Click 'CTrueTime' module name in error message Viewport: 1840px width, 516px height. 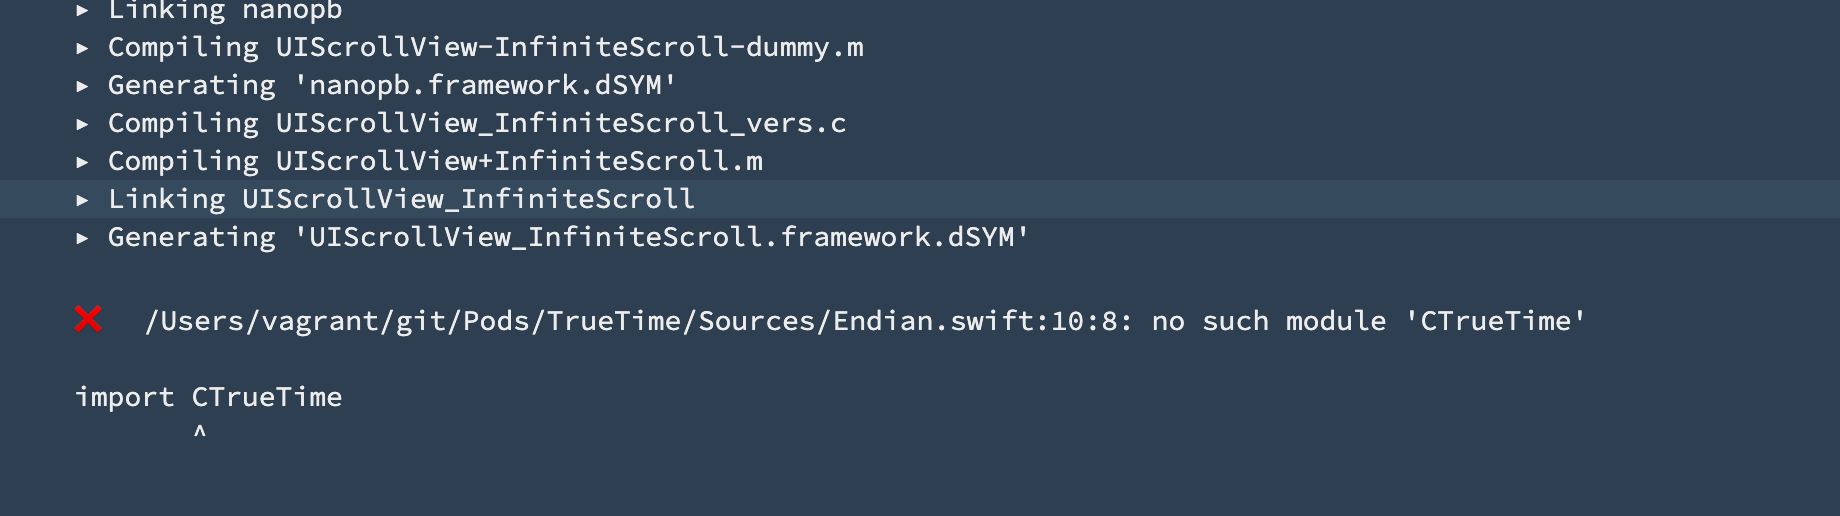(x=1495, y=321)
